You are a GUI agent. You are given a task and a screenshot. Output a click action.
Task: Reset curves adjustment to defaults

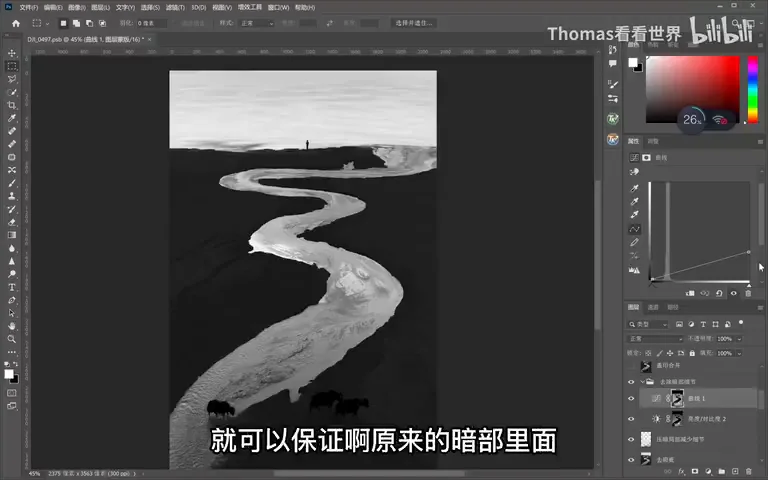(x=719, y=293)
